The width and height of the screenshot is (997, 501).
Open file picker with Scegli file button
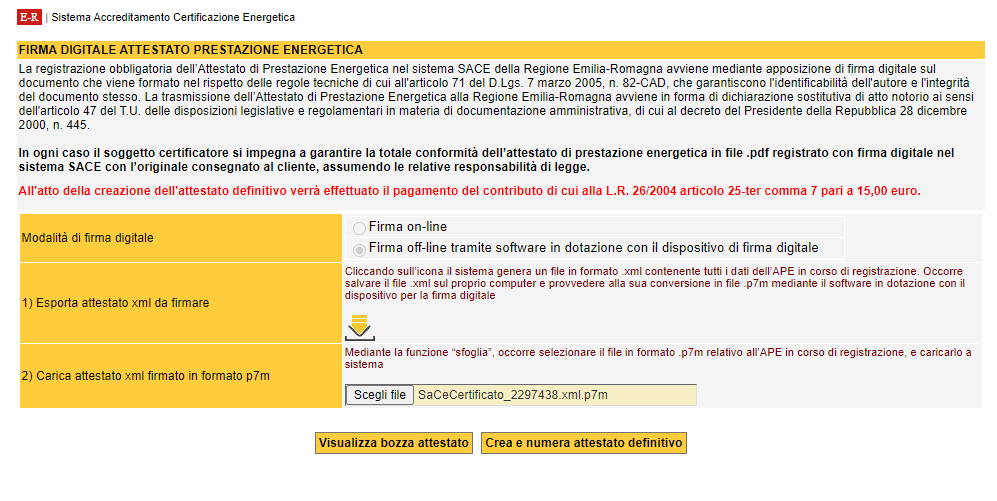click(x=380, y=395)
